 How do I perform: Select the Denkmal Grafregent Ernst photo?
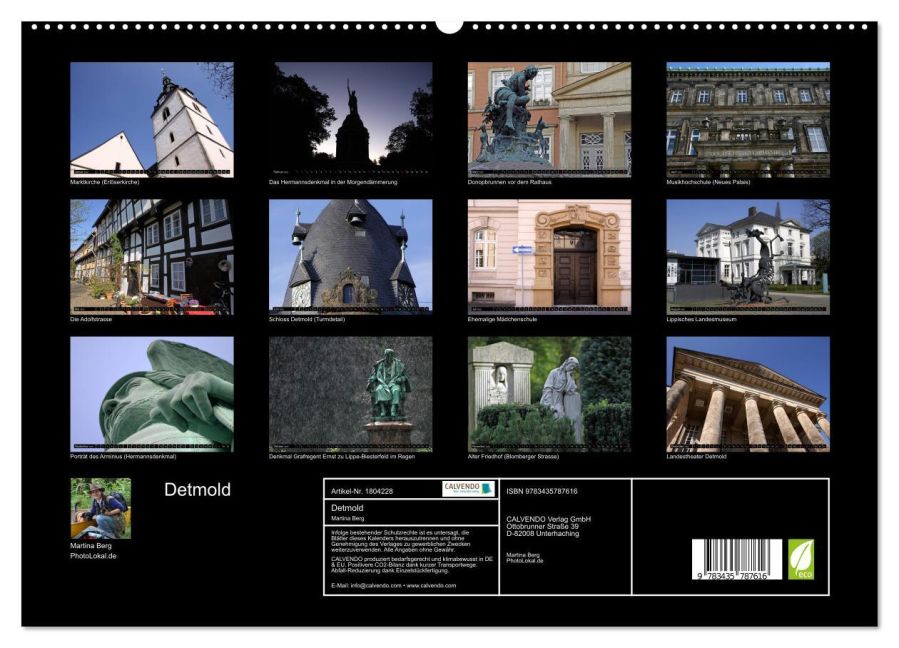pyautogui.click(x=350, y=393)
